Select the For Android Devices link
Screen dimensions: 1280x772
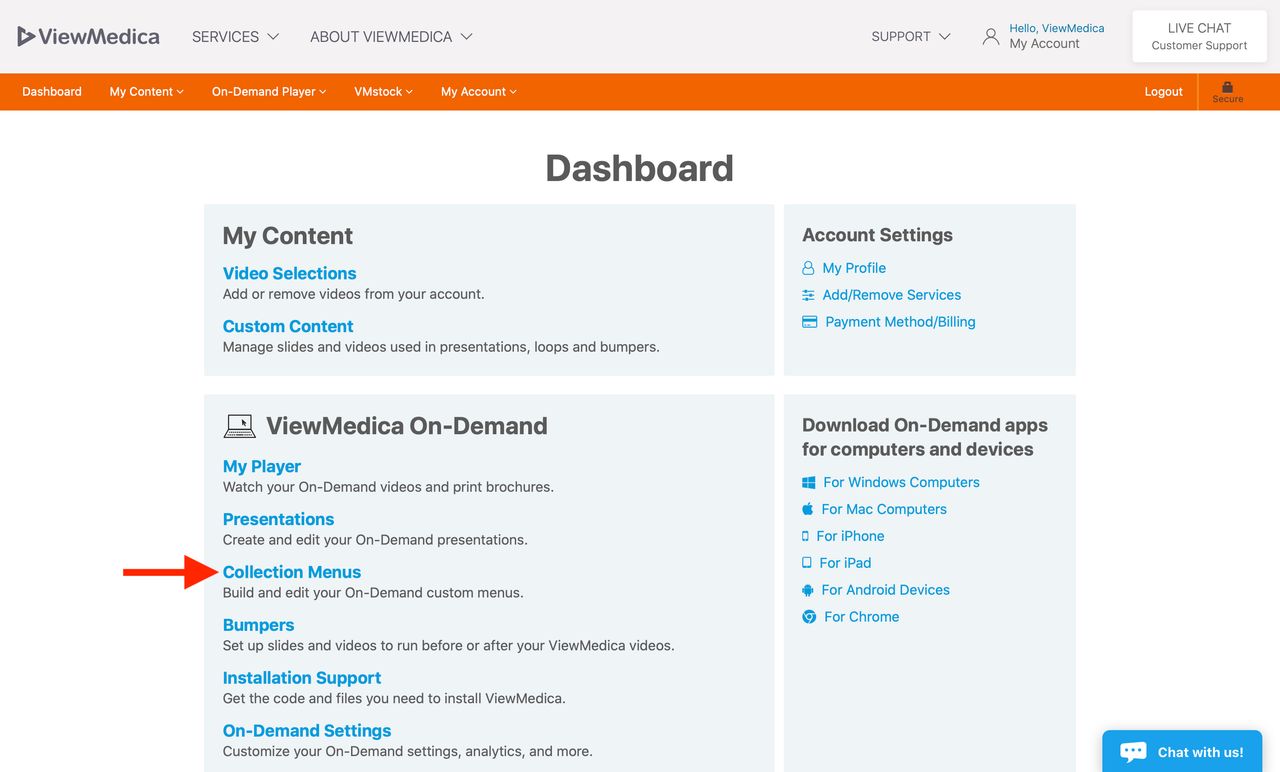coord(886,590)
